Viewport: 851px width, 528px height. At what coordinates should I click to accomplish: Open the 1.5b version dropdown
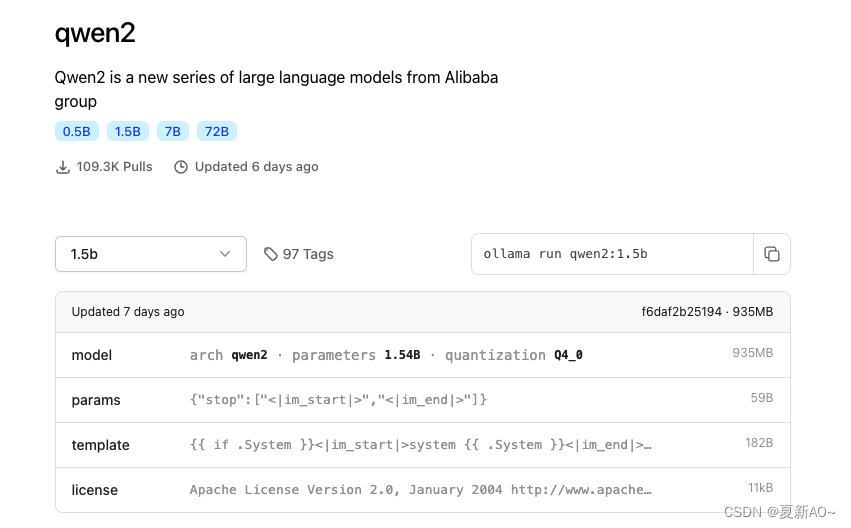pos(151,254)
